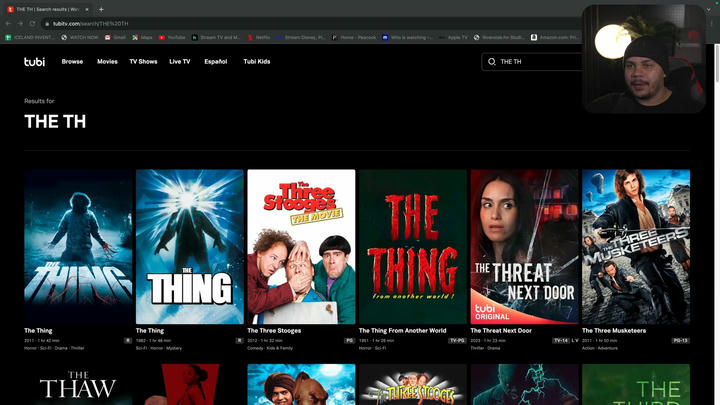
Task: Click 'Thriller · Drama' genre text
Action: (485, 348)
